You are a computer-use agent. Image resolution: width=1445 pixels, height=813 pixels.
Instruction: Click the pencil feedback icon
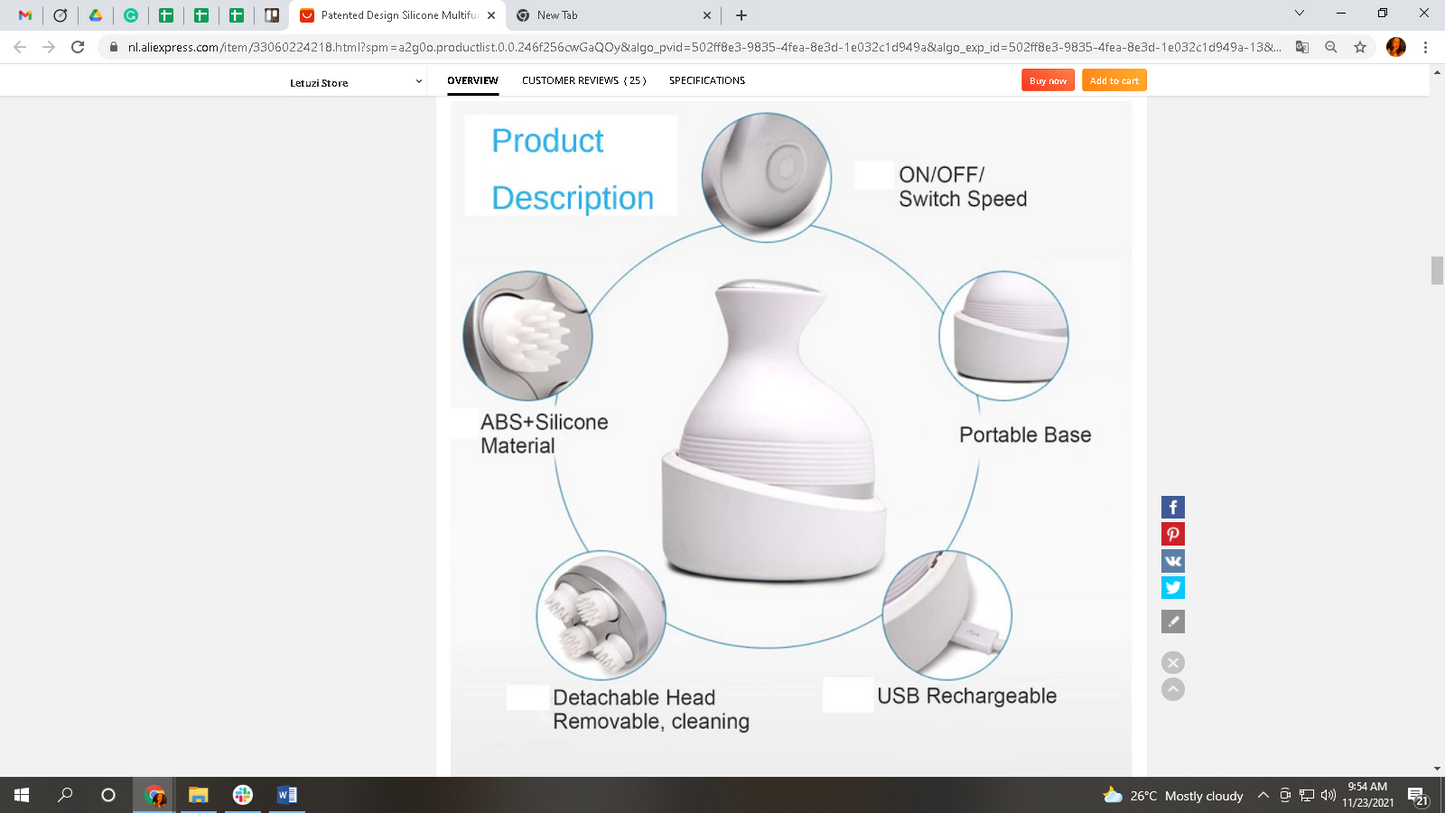point(1173,622)
